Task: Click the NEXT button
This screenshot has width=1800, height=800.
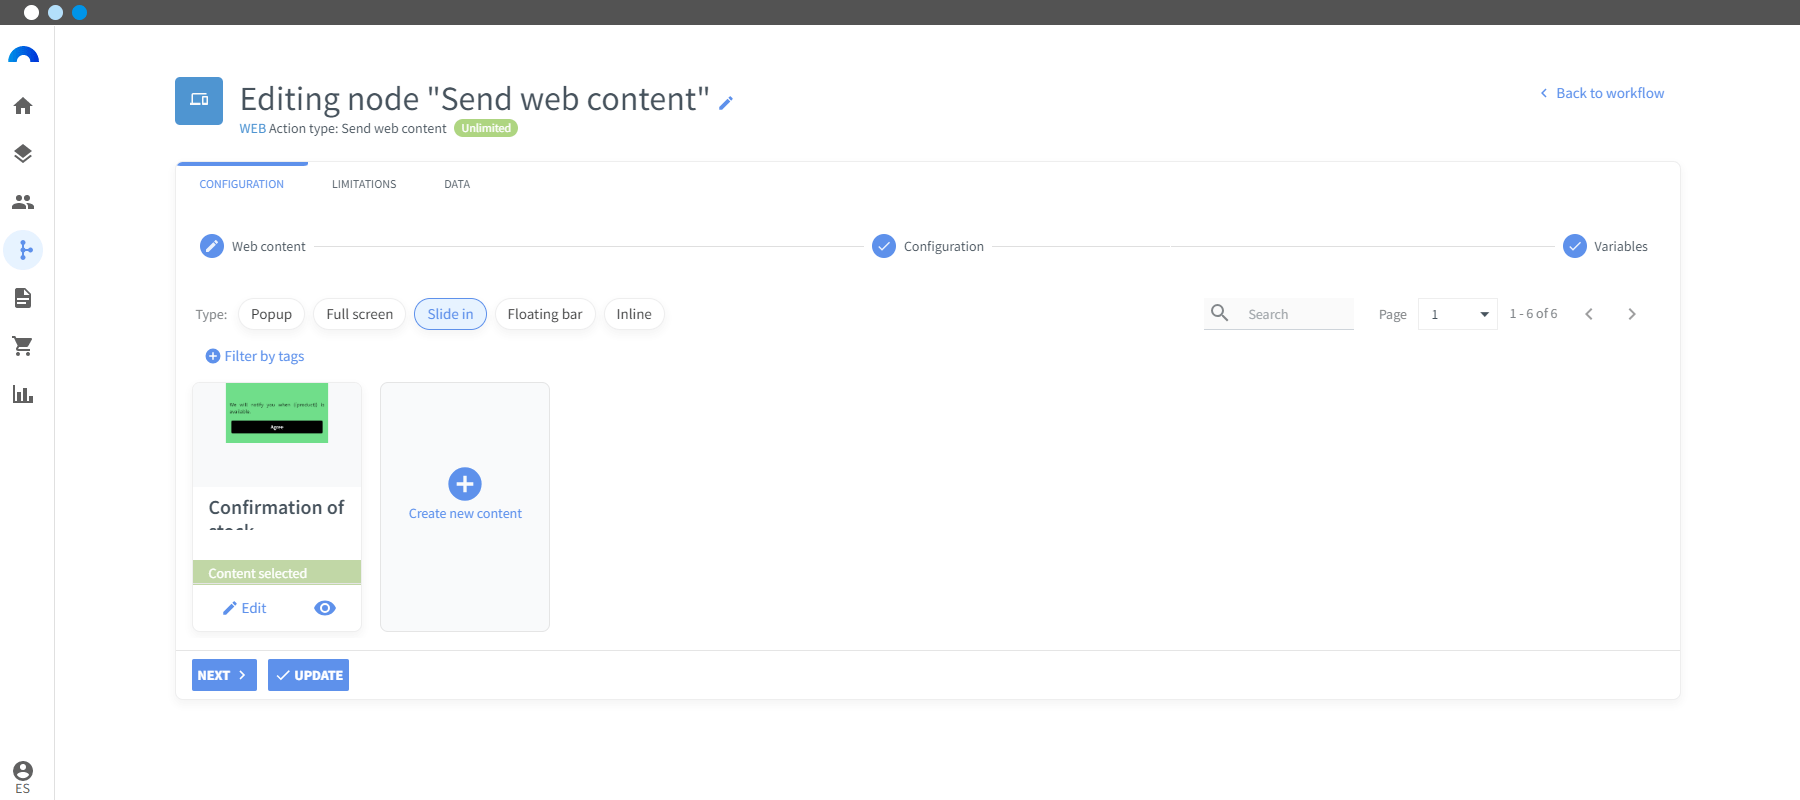Action: pos(224,675)
